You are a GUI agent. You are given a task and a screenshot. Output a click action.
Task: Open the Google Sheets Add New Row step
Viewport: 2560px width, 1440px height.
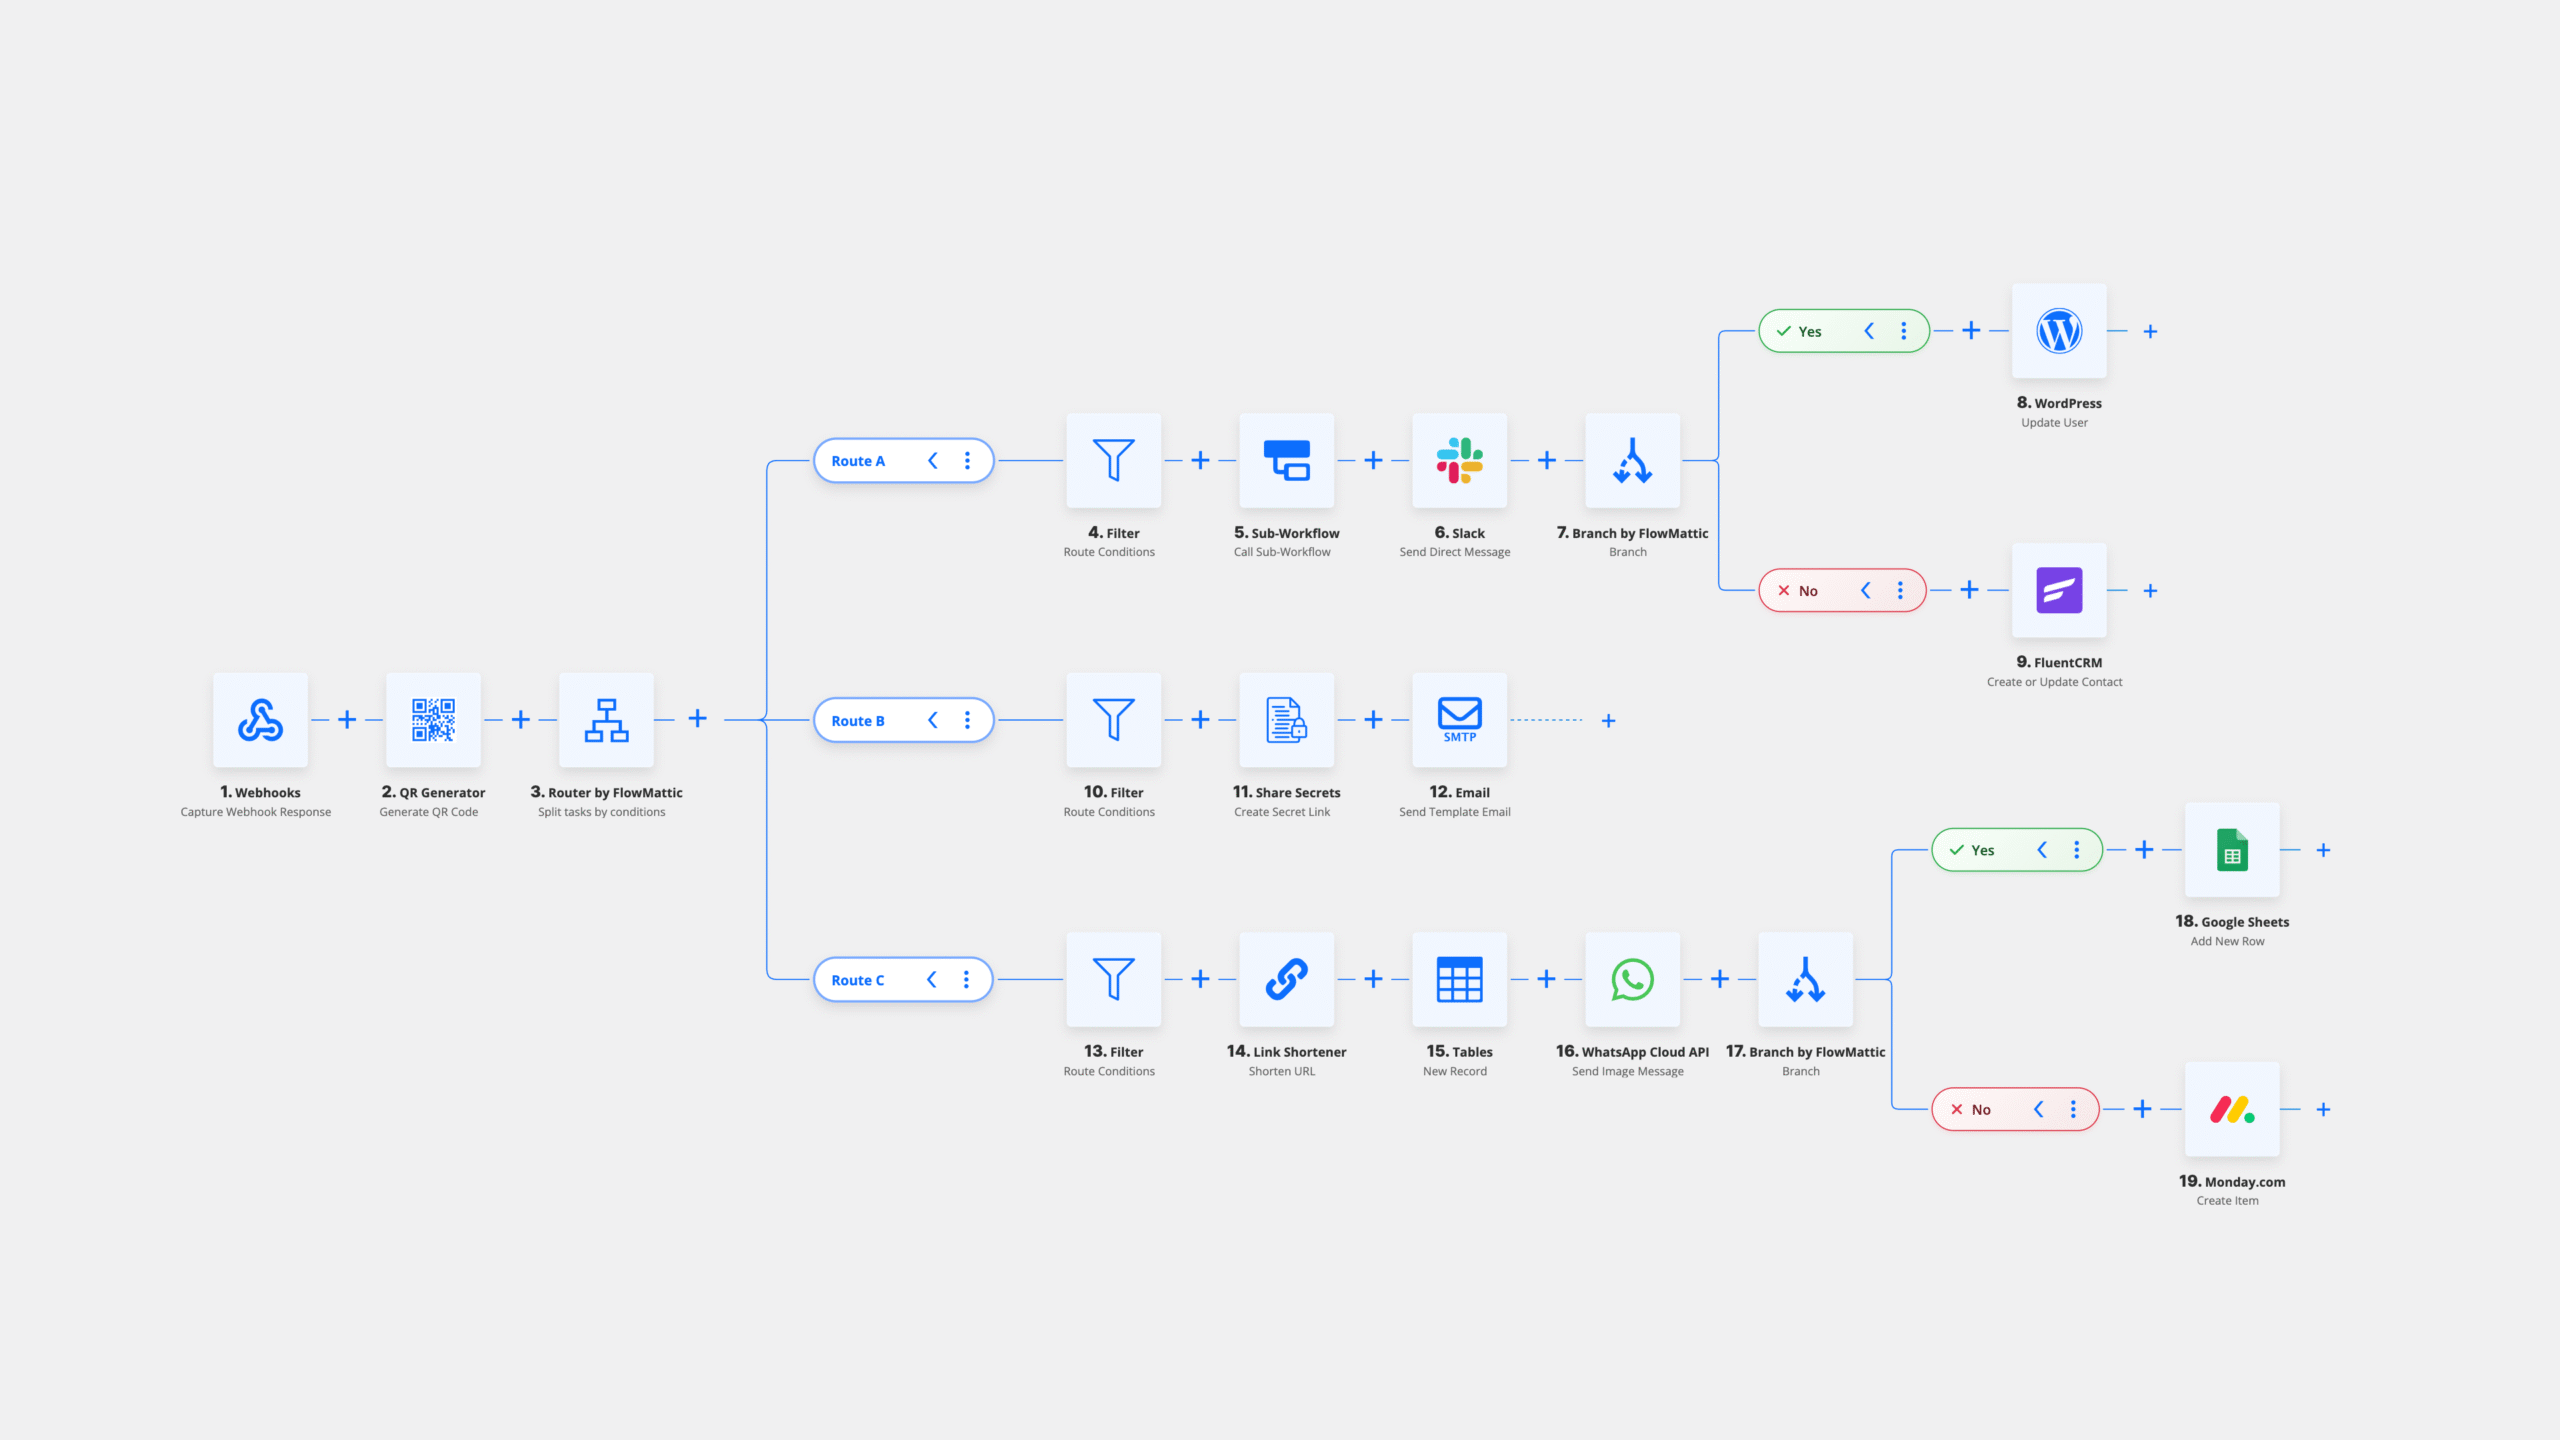2232,849
